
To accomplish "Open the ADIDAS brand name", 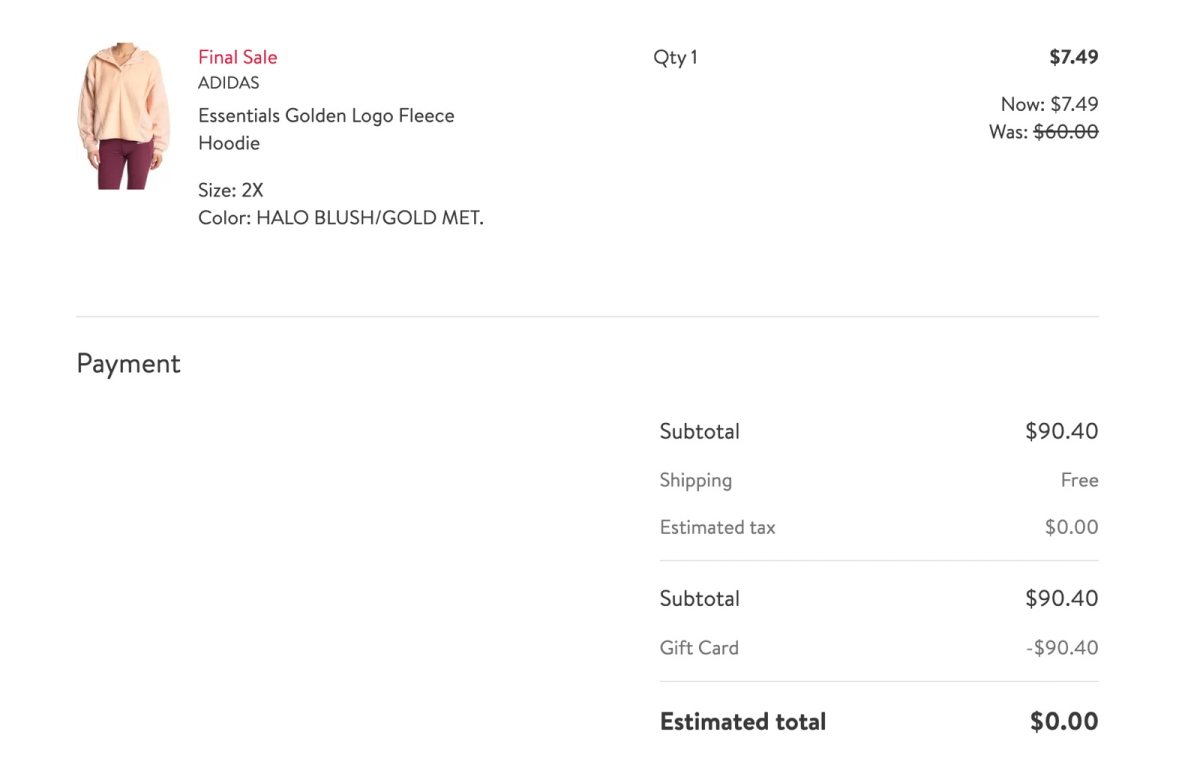I will tap(228, 83).
